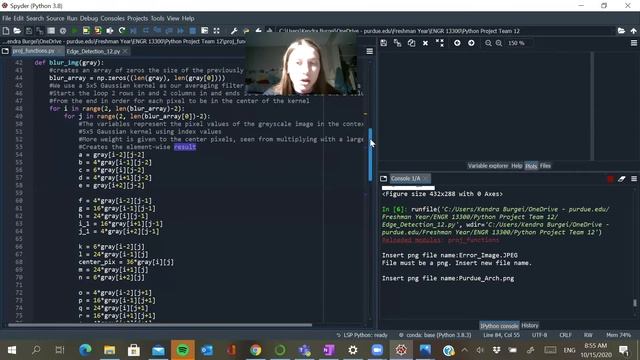Open the Help menu
640x360 pixels.
point(188,18)
